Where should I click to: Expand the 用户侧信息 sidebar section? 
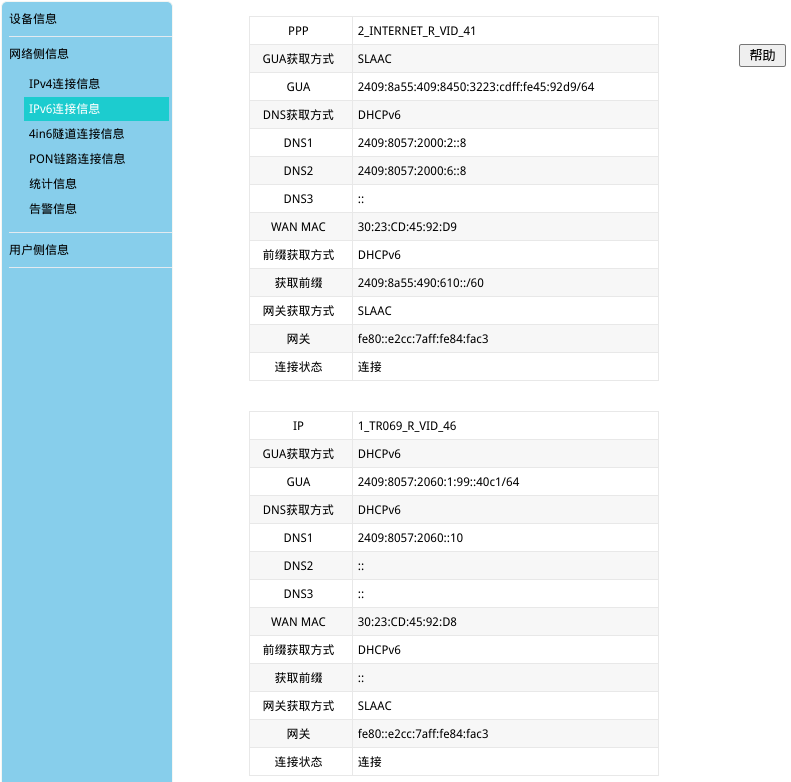click(39, 250)
